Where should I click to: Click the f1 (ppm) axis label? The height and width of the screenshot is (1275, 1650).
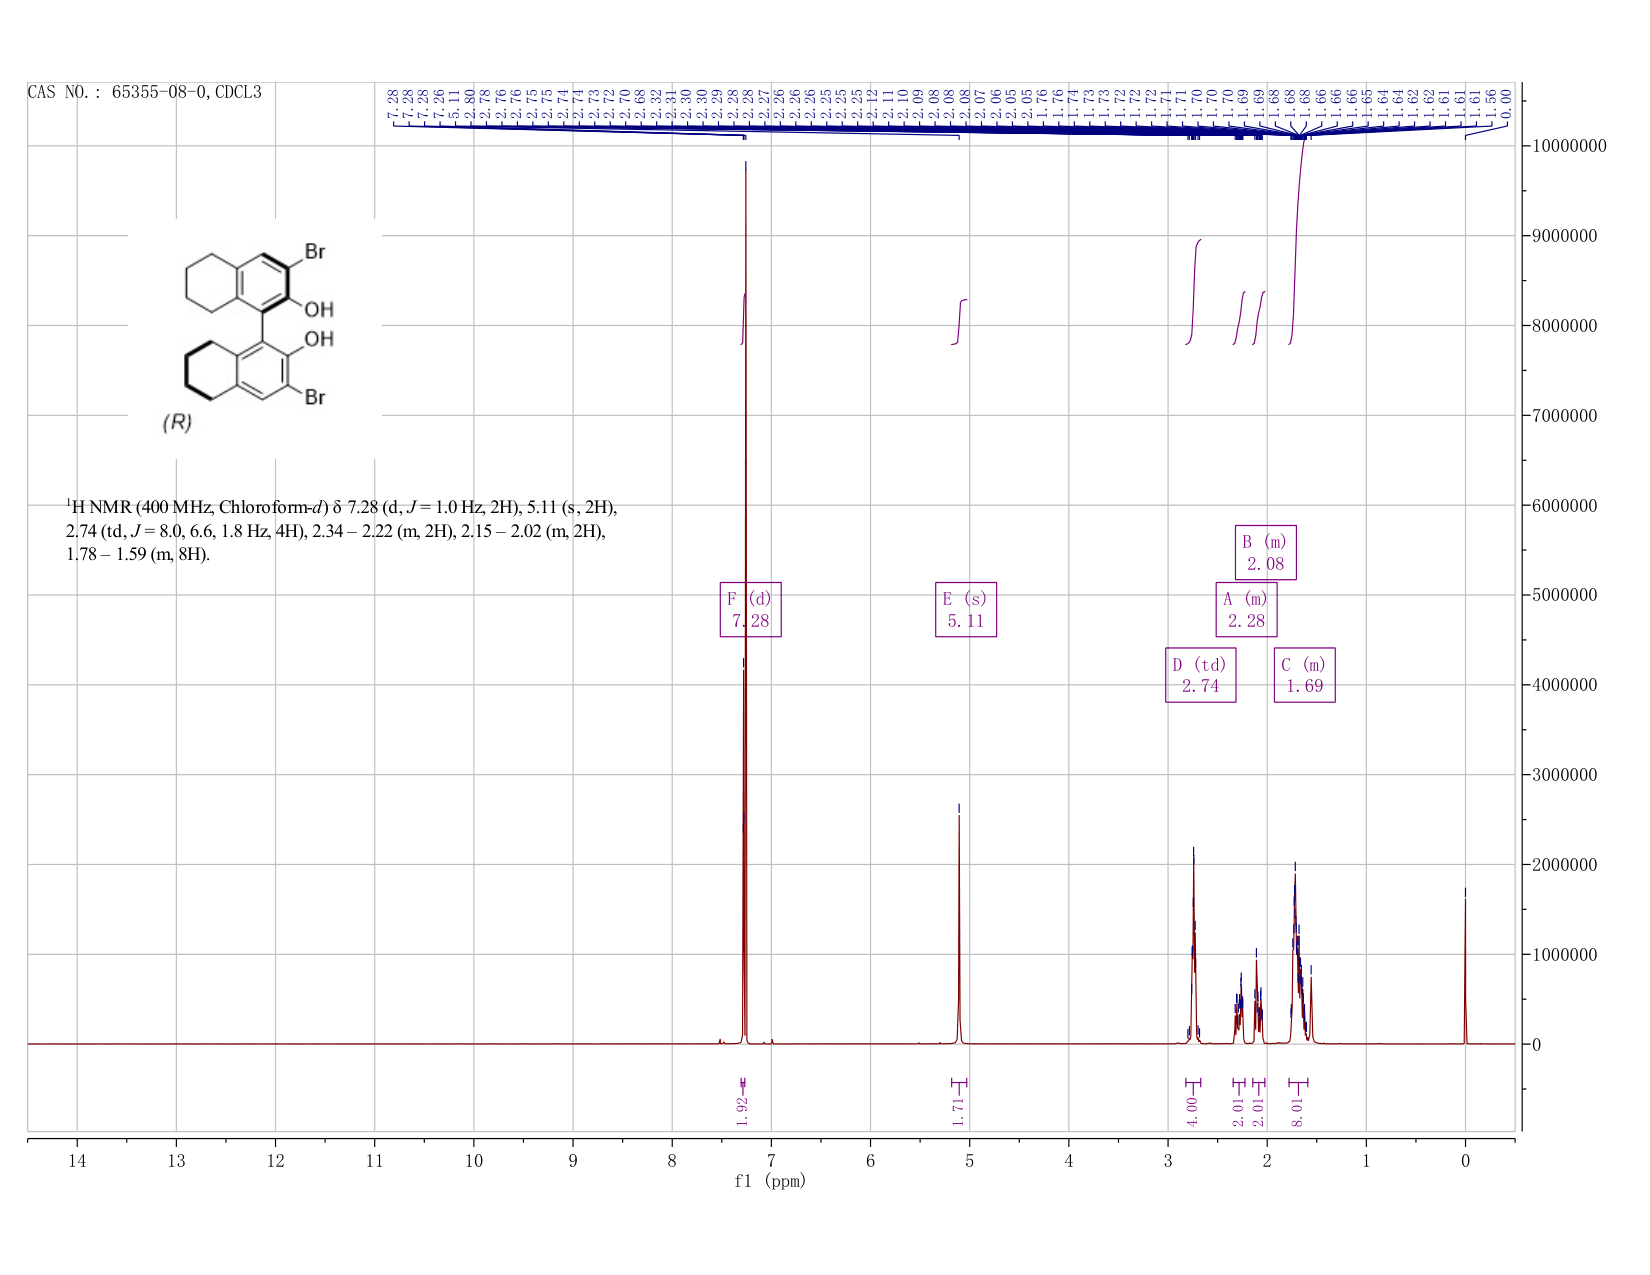tap(770, 1181)
